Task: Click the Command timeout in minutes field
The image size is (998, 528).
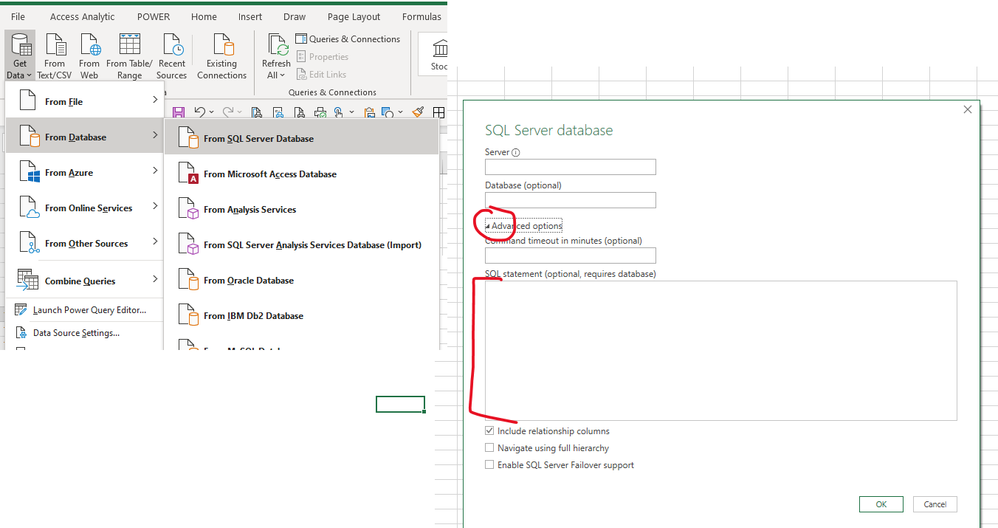Action: click(570, 256)
